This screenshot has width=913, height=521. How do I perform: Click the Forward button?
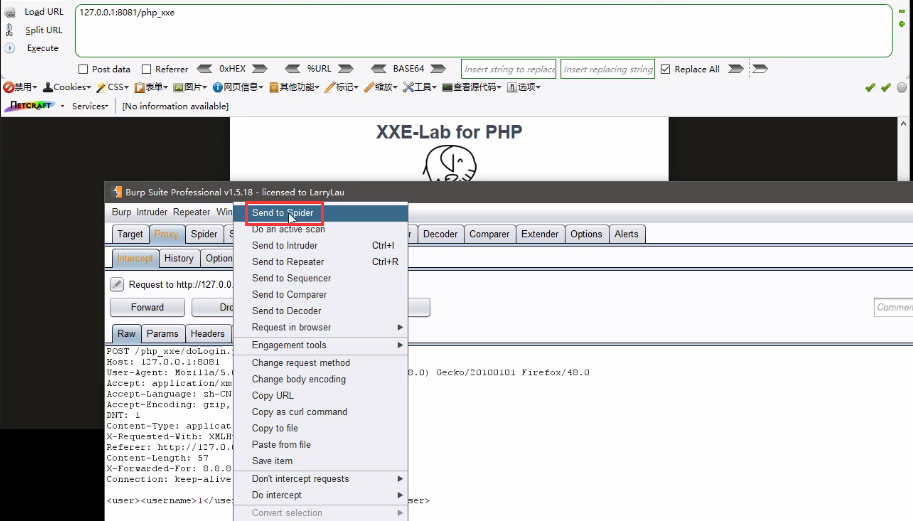147,307
